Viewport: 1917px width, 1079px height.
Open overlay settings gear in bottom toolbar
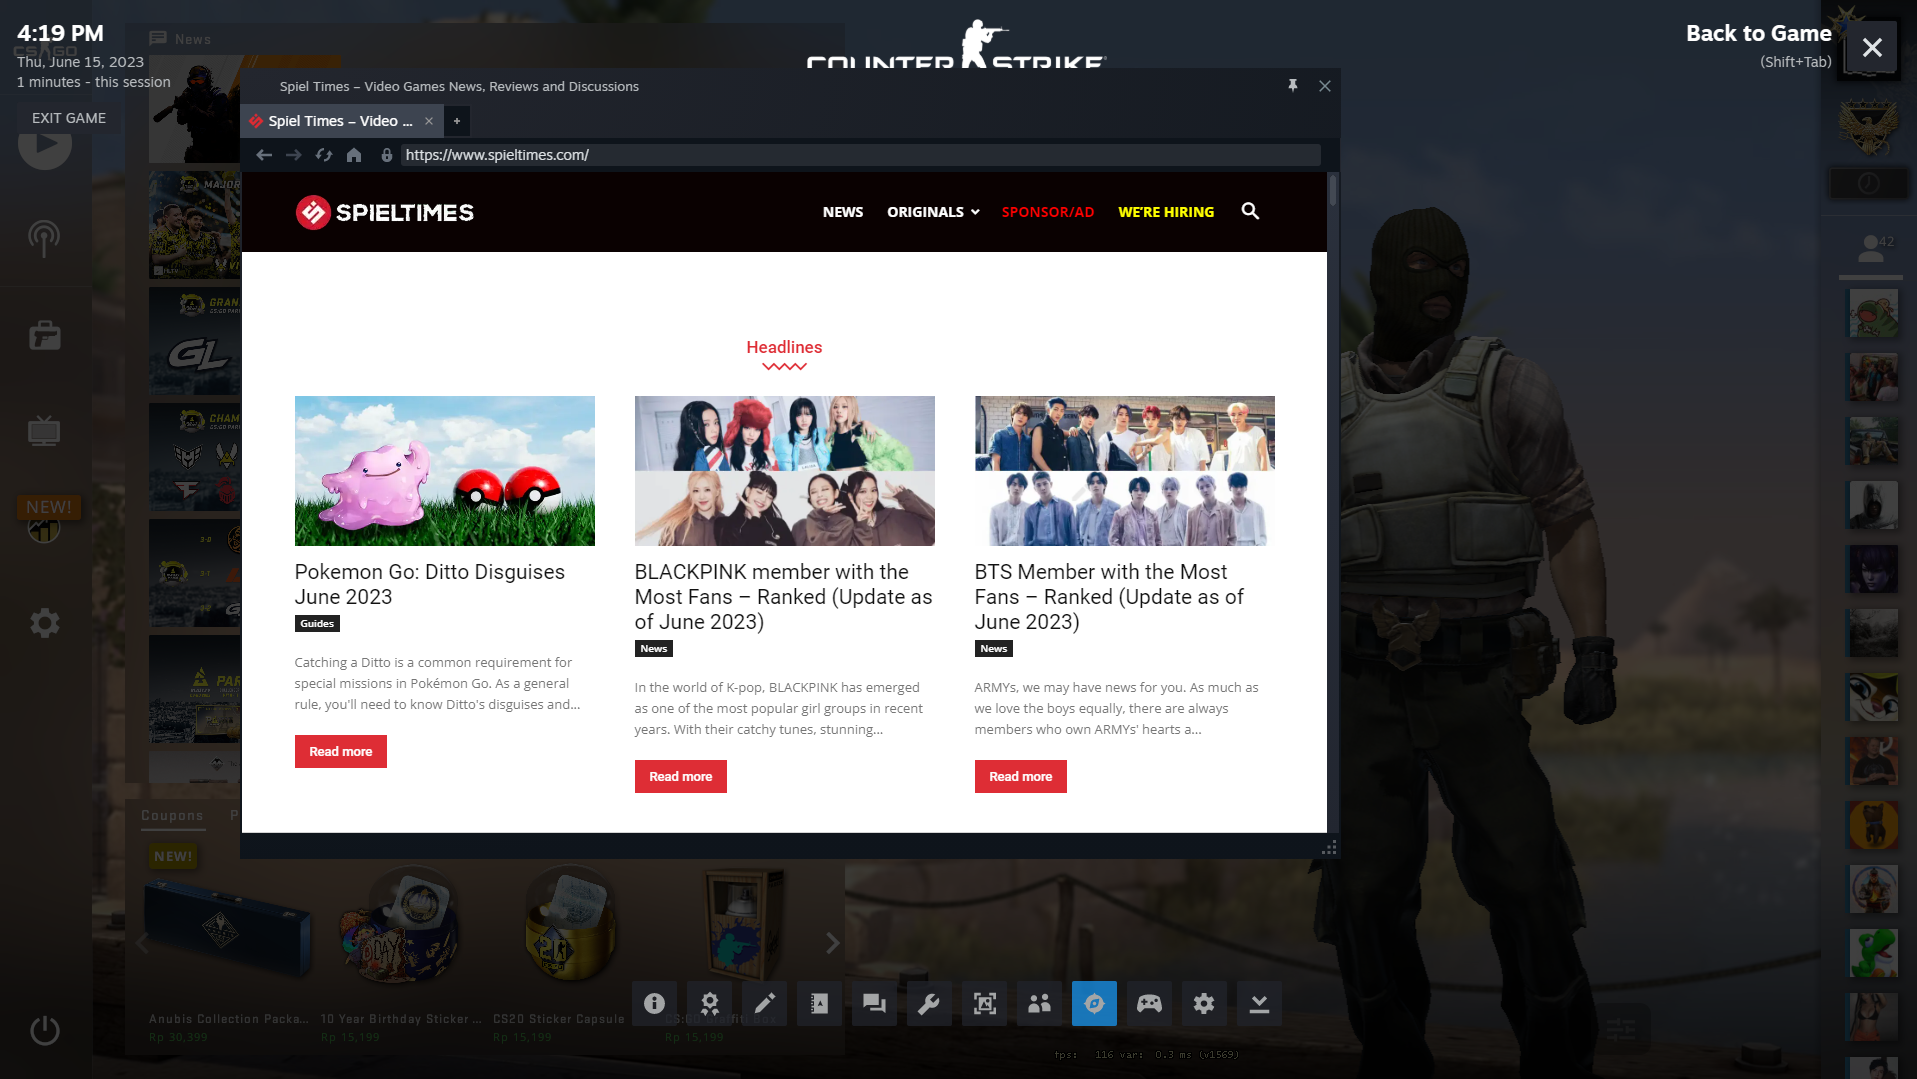click(1204, 1003)
